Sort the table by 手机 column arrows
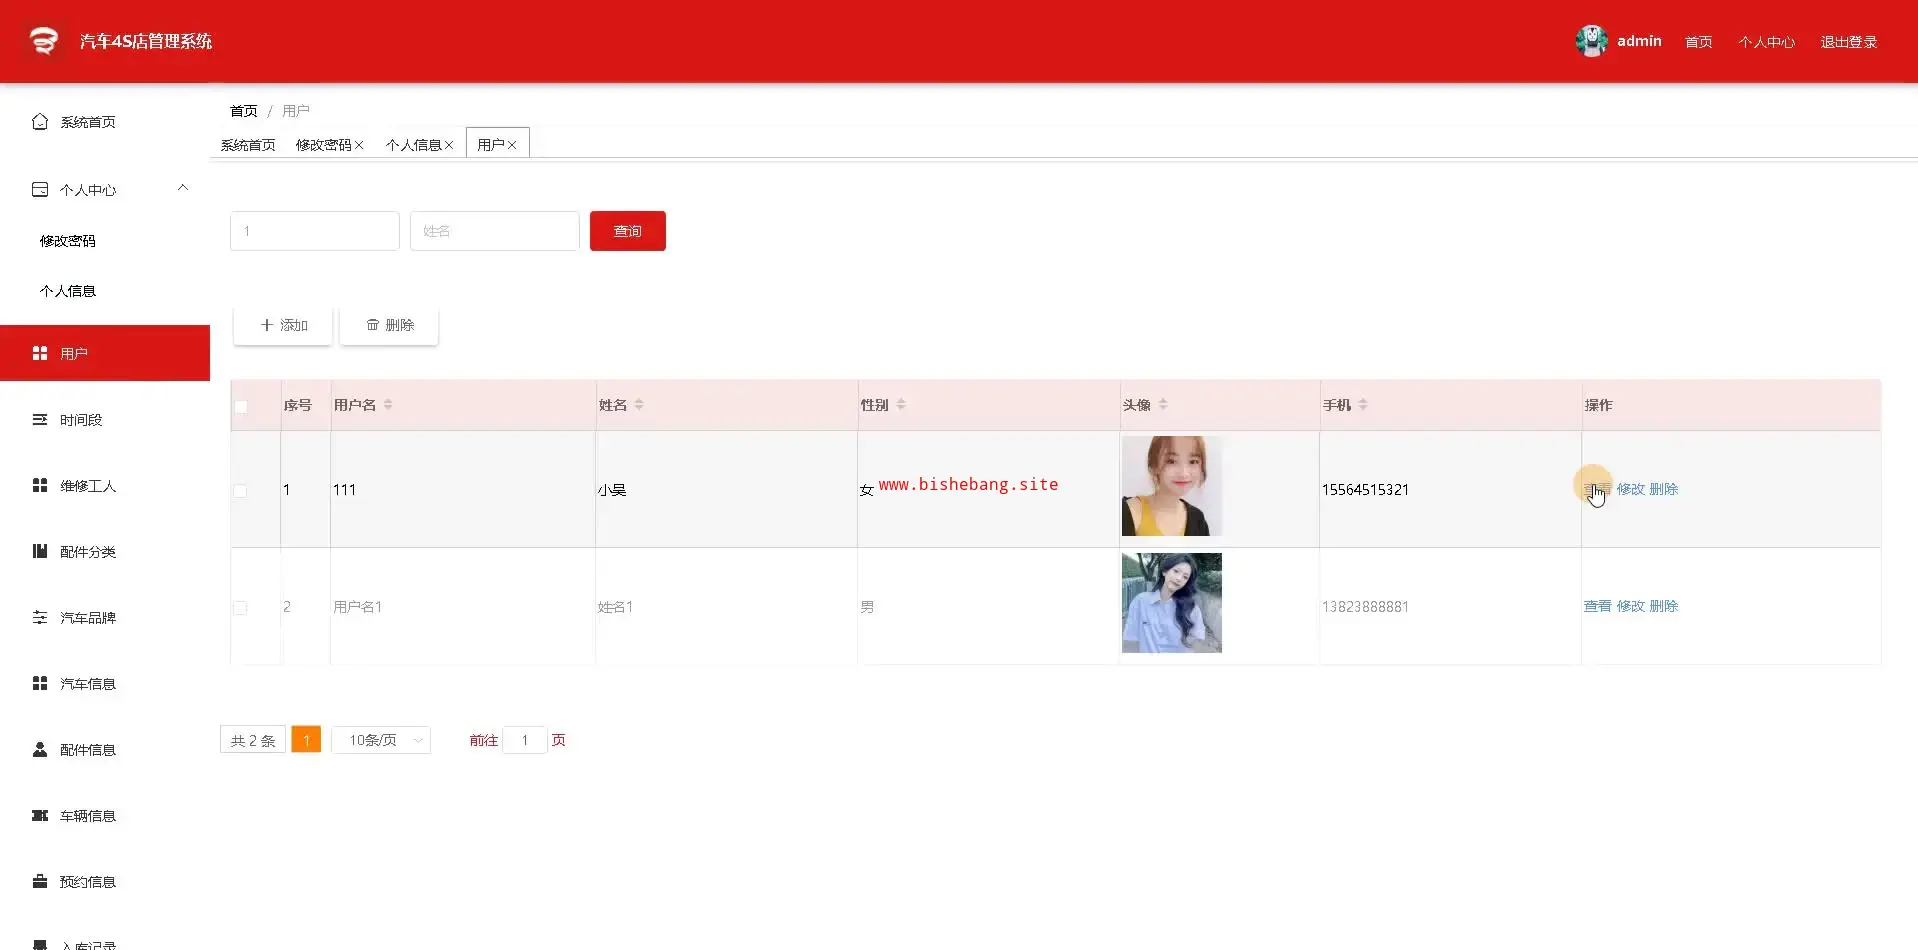The height and width of the screenshot is (950, 1918). tap(1363, 405)
